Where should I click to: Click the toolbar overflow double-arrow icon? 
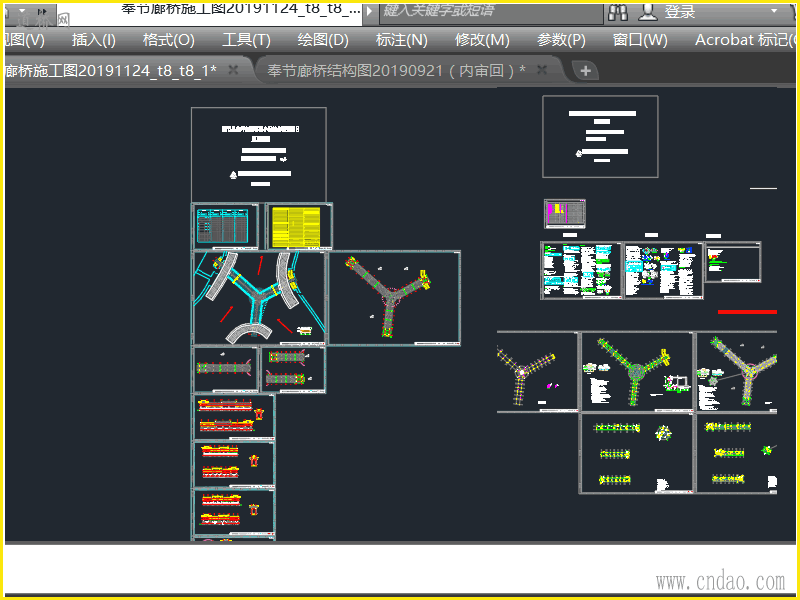(x=42, y=11)
